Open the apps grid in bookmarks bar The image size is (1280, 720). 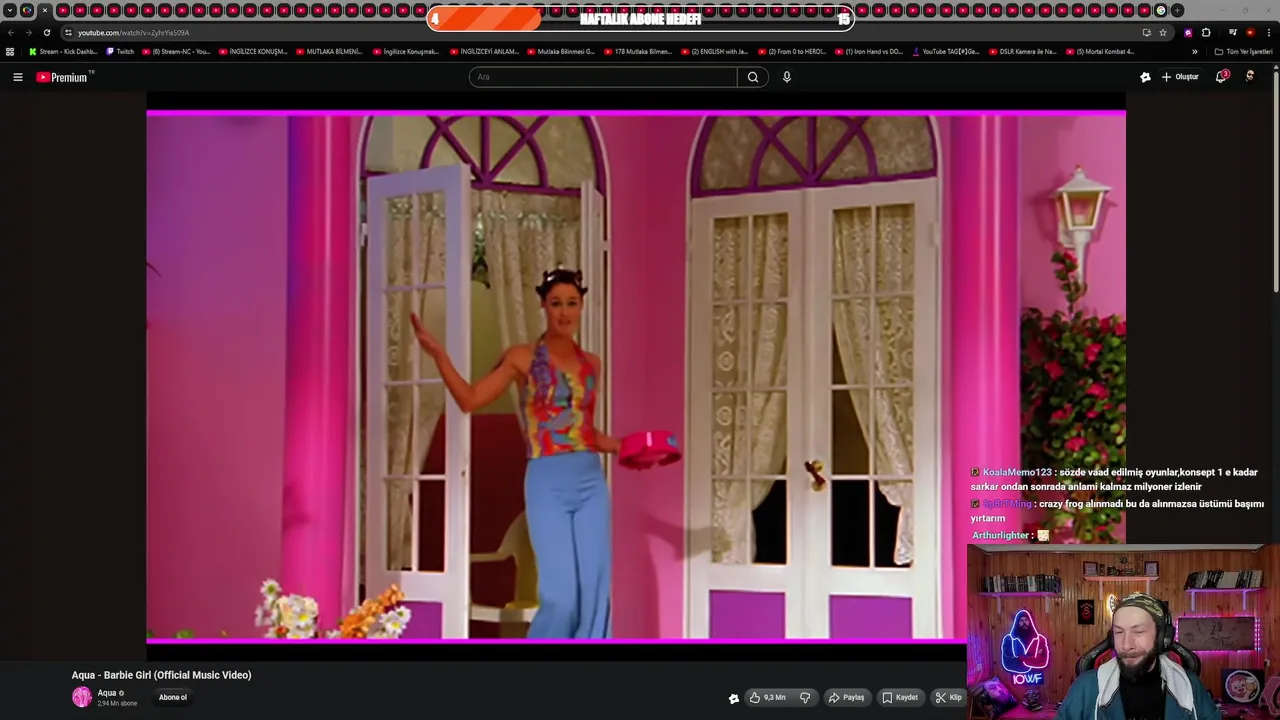10,52
